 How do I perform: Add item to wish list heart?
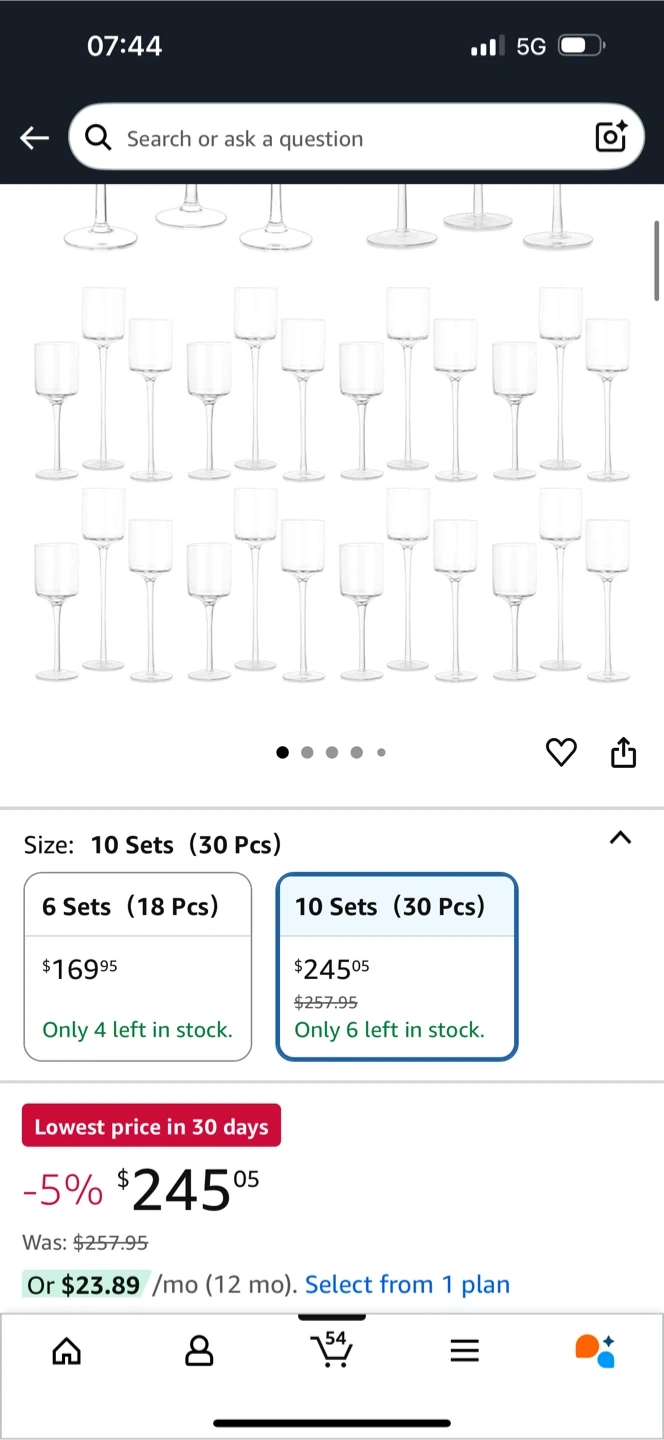tap(561, 752)
